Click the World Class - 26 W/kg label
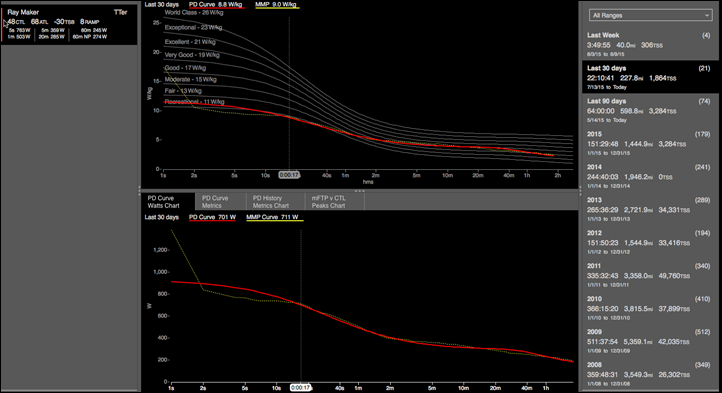The image size is (722, 393). point(194,12)
